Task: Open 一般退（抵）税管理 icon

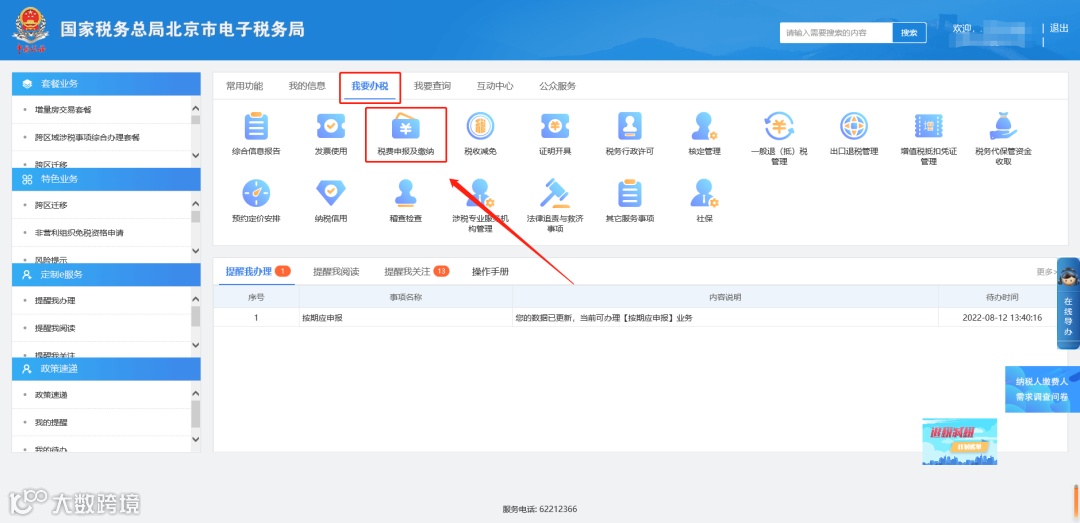Action: pos(779,126)
